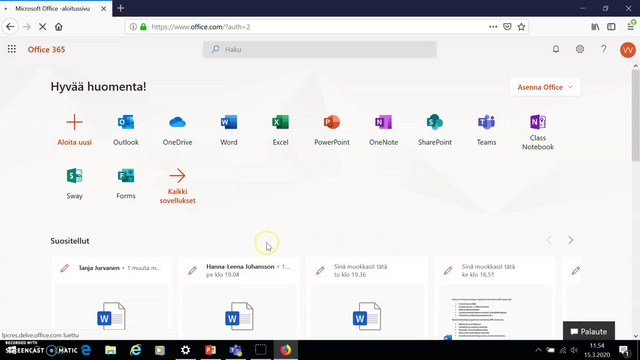Open page actions three-dot menu
This screenshot has height=360, width=640.
493,27
